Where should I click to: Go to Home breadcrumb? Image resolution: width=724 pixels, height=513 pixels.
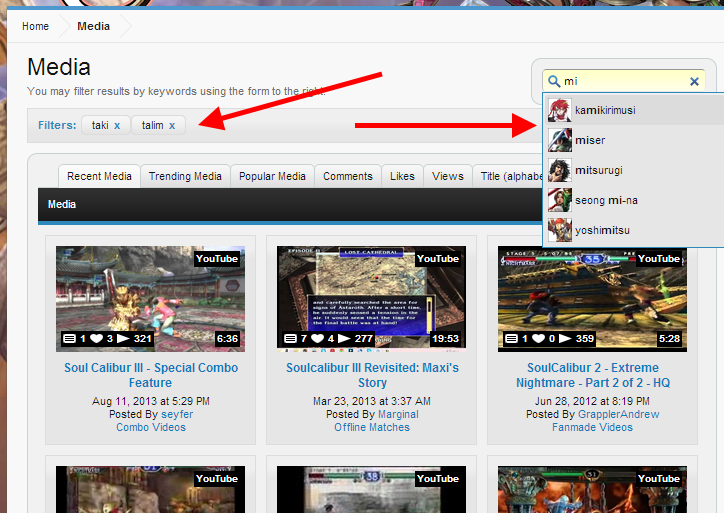tap(35, 26)
